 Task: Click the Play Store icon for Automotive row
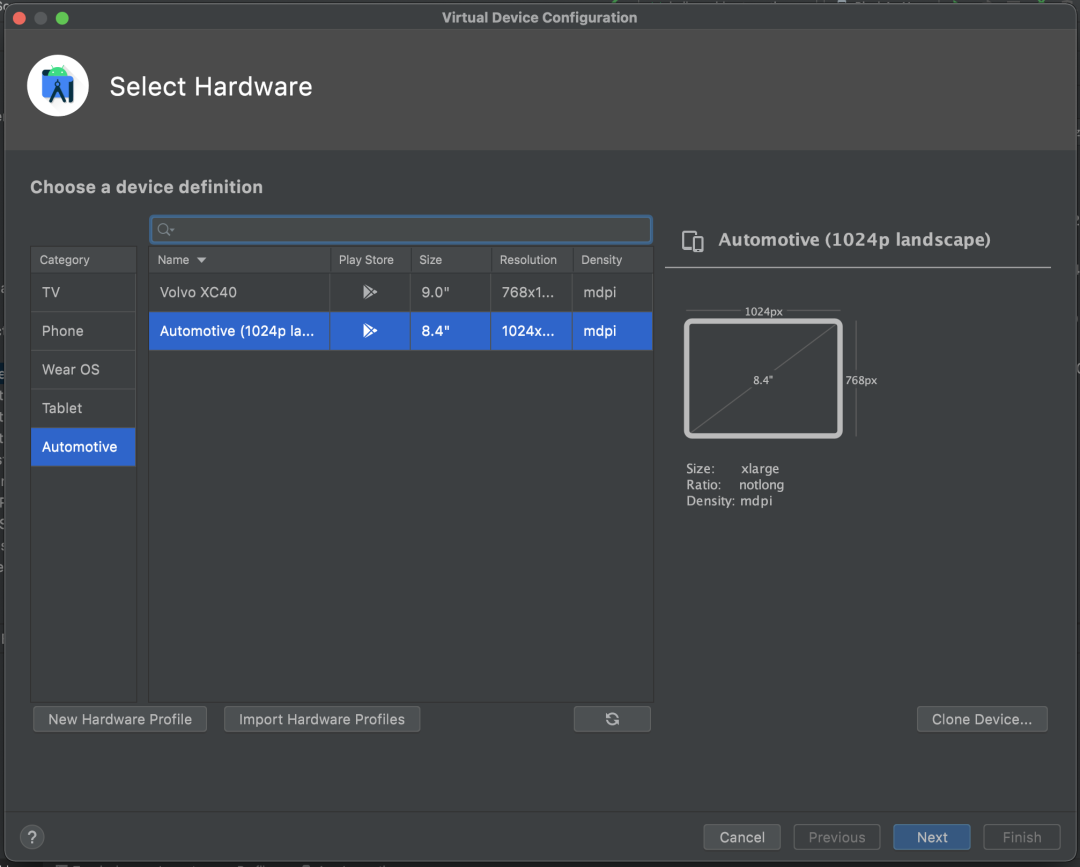click(370, 331)
